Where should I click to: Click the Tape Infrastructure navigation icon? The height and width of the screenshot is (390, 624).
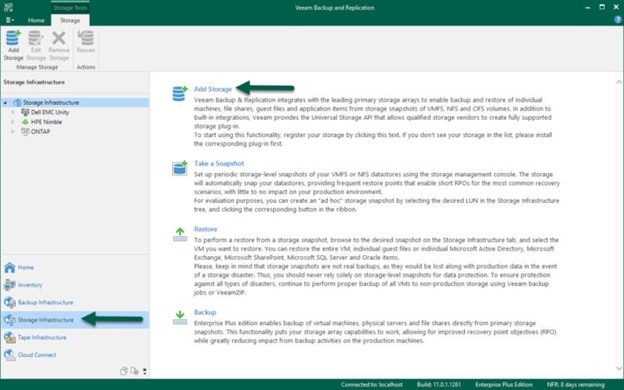point(10,337)
